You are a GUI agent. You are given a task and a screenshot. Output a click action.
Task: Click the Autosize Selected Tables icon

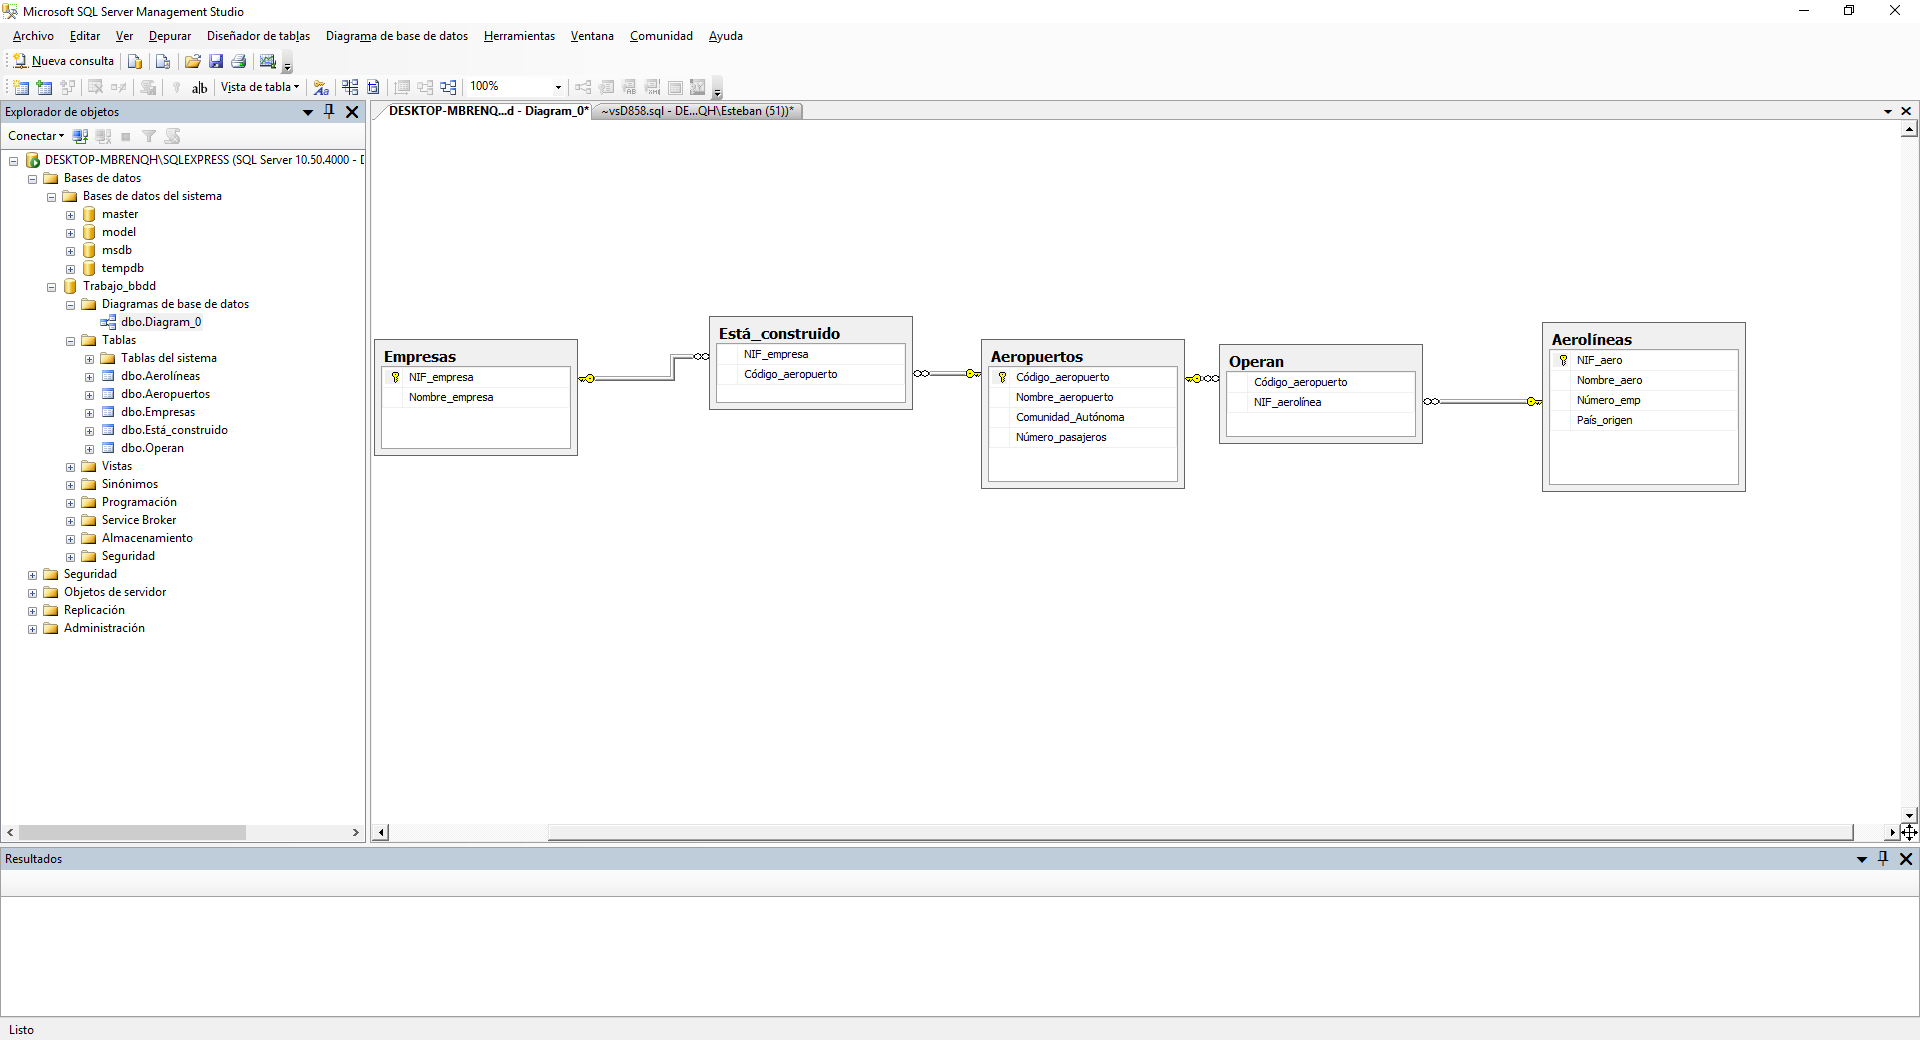coord(402,87)
